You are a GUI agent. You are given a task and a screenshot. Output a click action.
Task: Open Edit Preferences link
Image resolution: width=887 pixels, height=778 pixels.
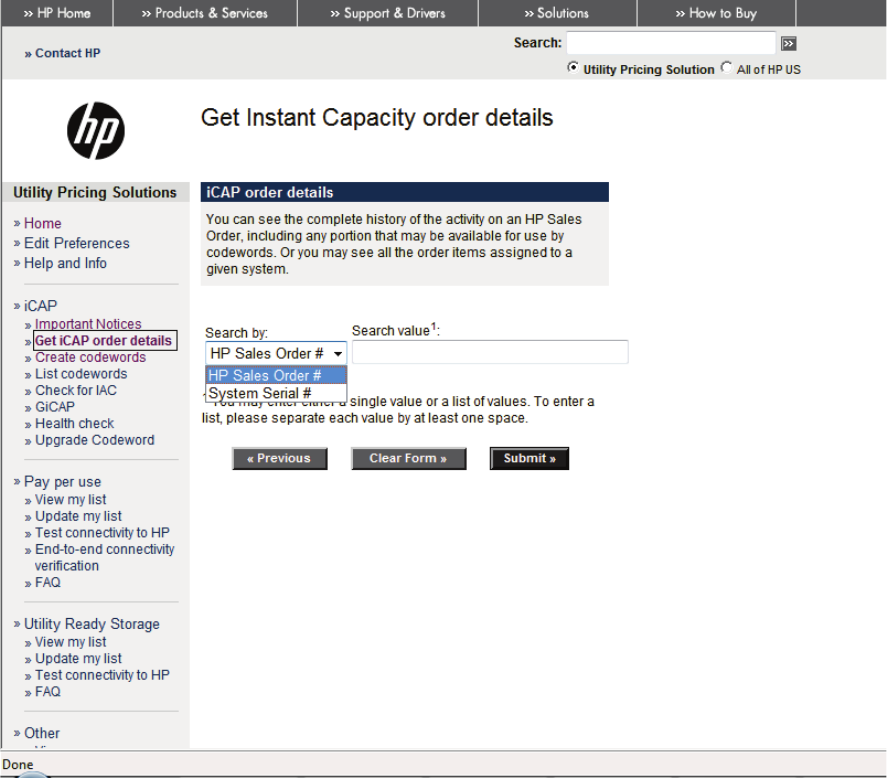tap(76, 243)
